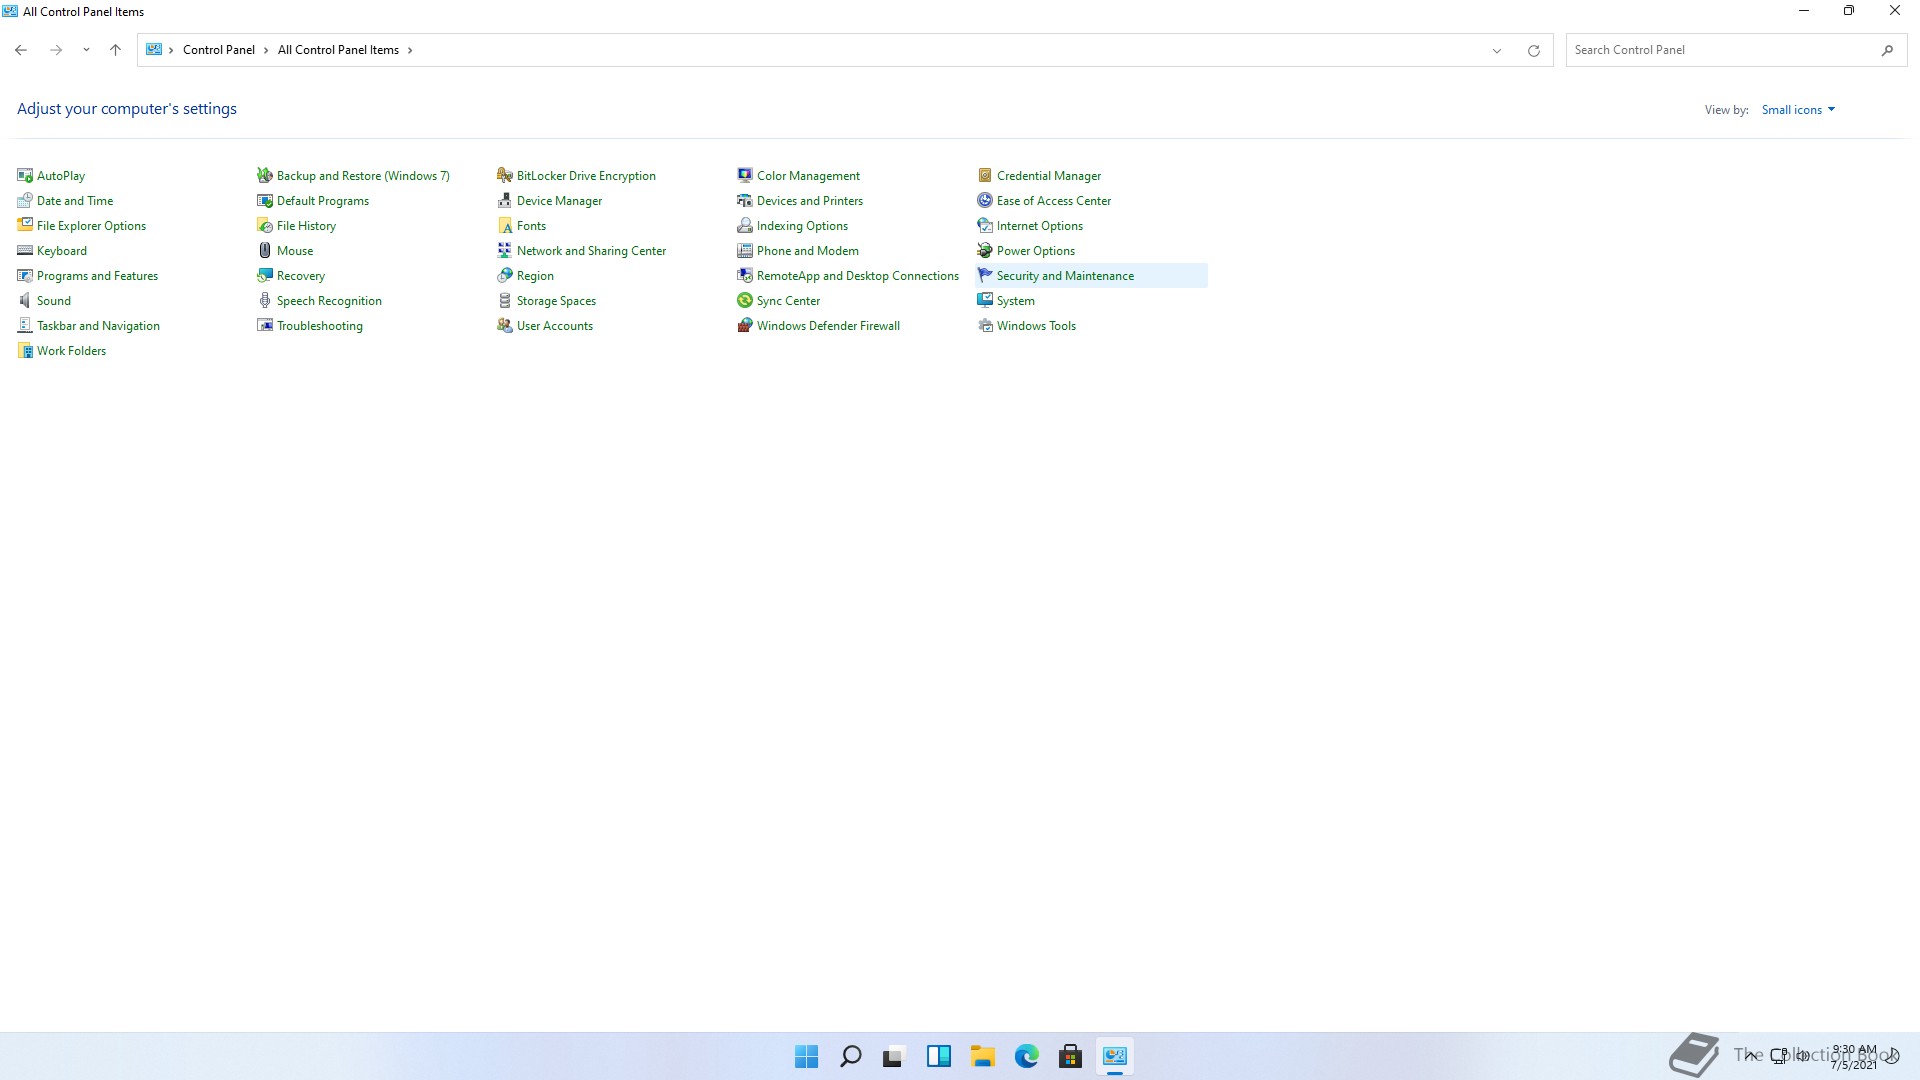Open Programs and Features icon

coord(25,276)
